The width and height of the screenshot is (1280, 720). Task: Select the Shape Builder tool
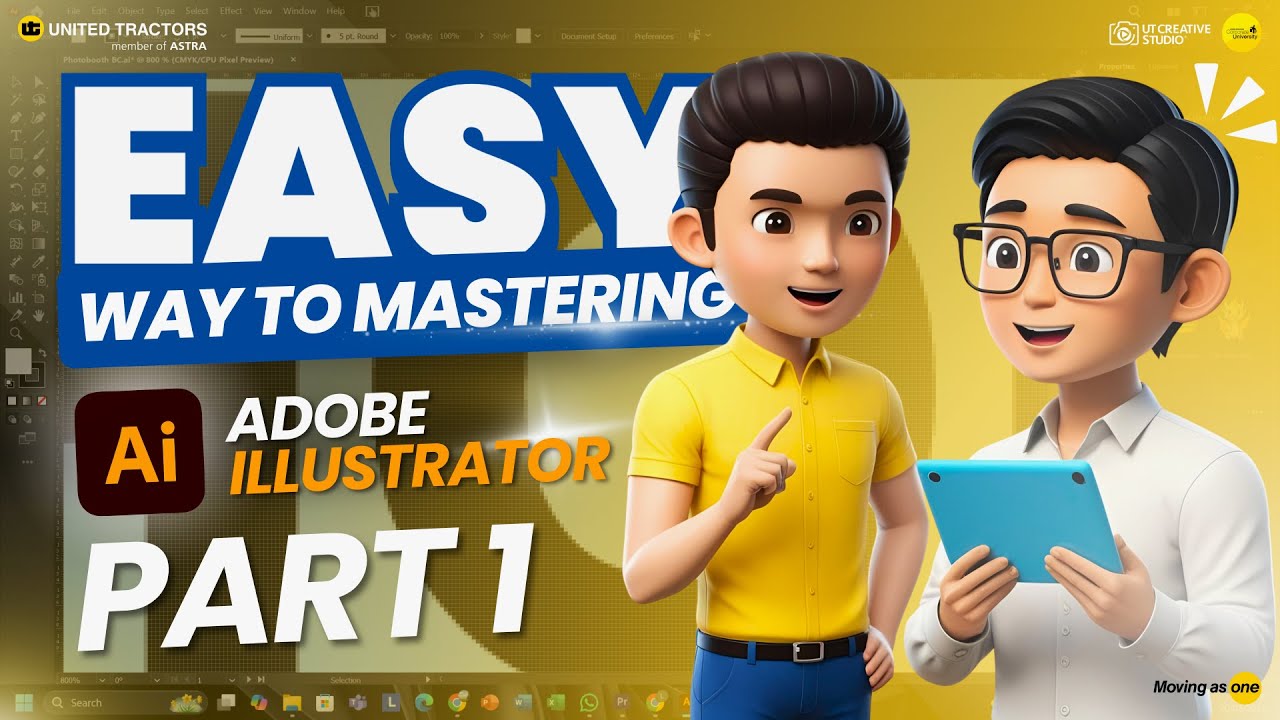point(16,226)
